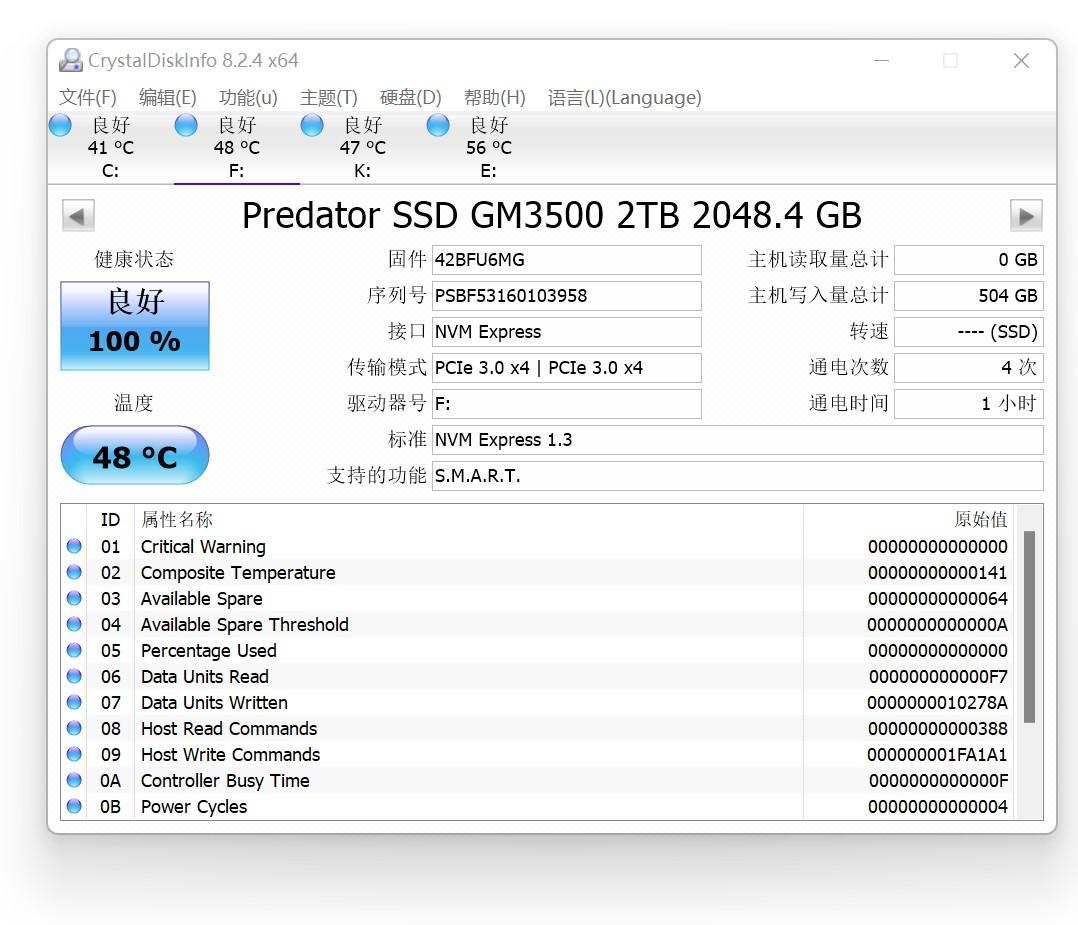Viewport: 1078px width, 925px height.
Task: Click the power-on hours value 1 小时
Action: [969, 404]
